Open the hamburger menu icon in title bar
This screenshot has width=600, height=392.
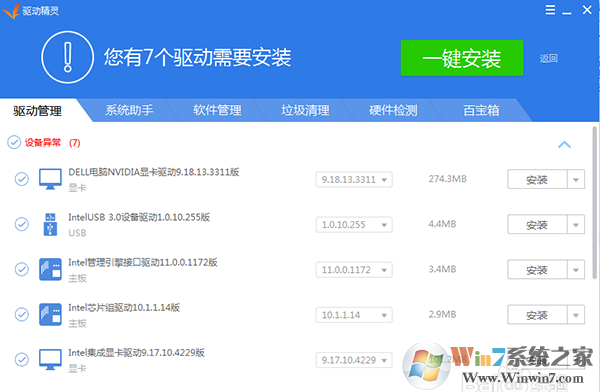click(x=550, y=10)
